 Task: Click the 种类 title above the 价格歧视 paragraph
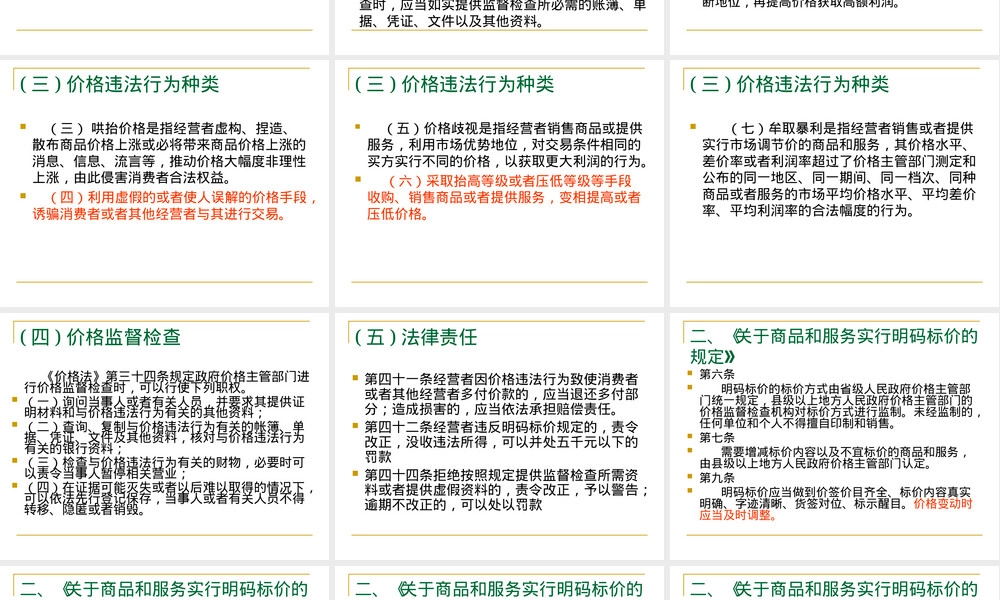point(455,84)
